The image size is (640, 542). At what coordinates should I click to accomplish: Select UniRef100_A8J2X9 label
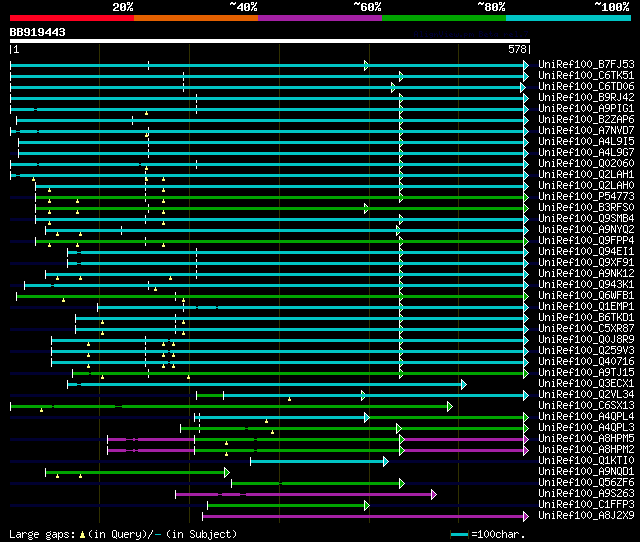tap(586, 516)
